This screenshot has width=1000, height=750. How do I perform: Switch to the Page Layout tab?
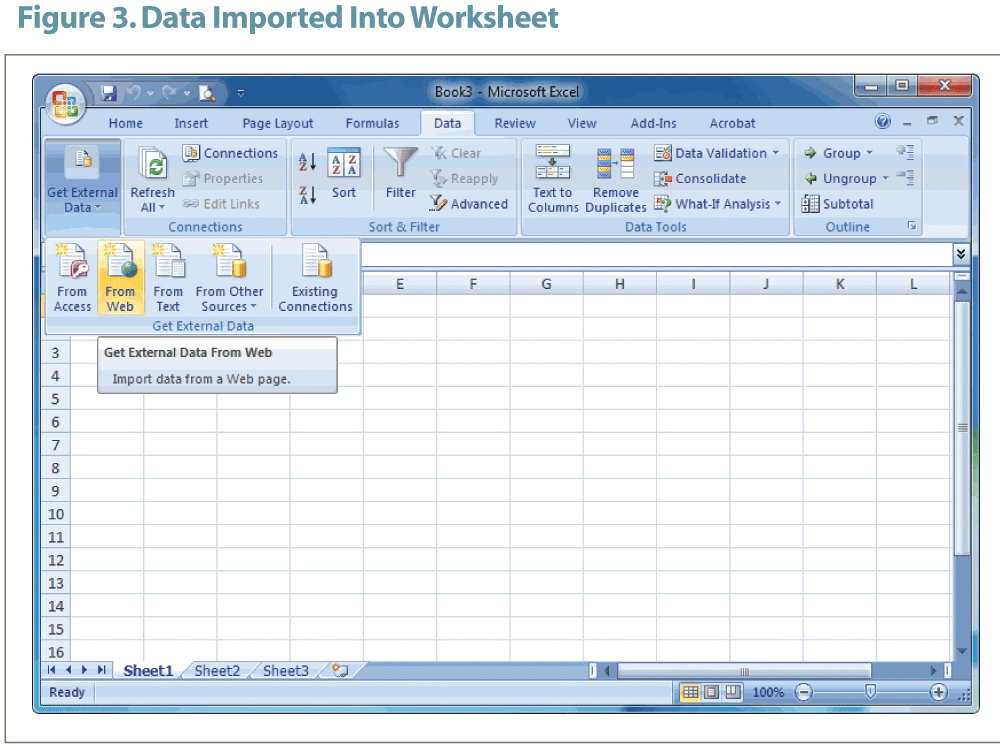tap(277, 123)
